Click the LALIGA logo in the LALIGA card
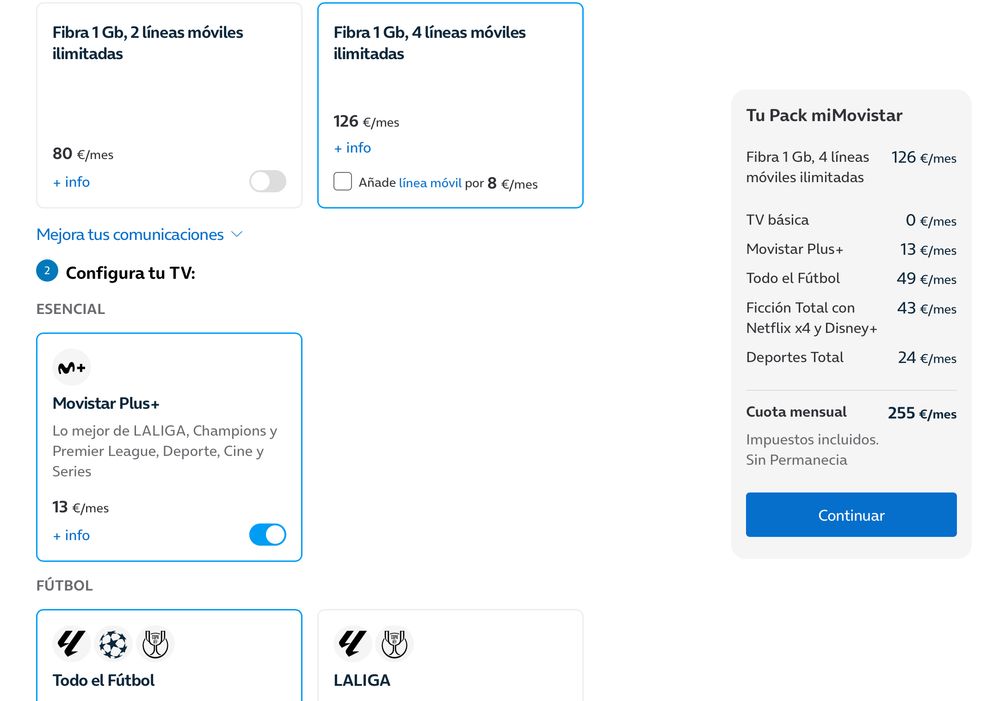 click(352, 643)
